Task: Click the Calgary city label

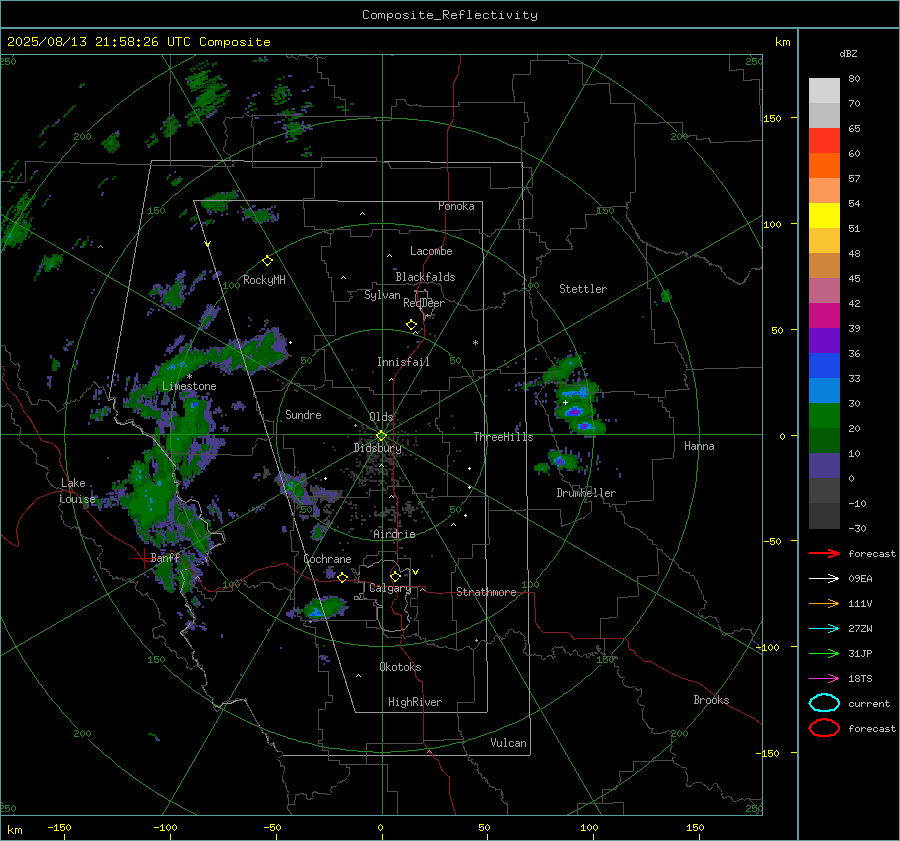Action: pyautogui.click(x=390, y=588)
